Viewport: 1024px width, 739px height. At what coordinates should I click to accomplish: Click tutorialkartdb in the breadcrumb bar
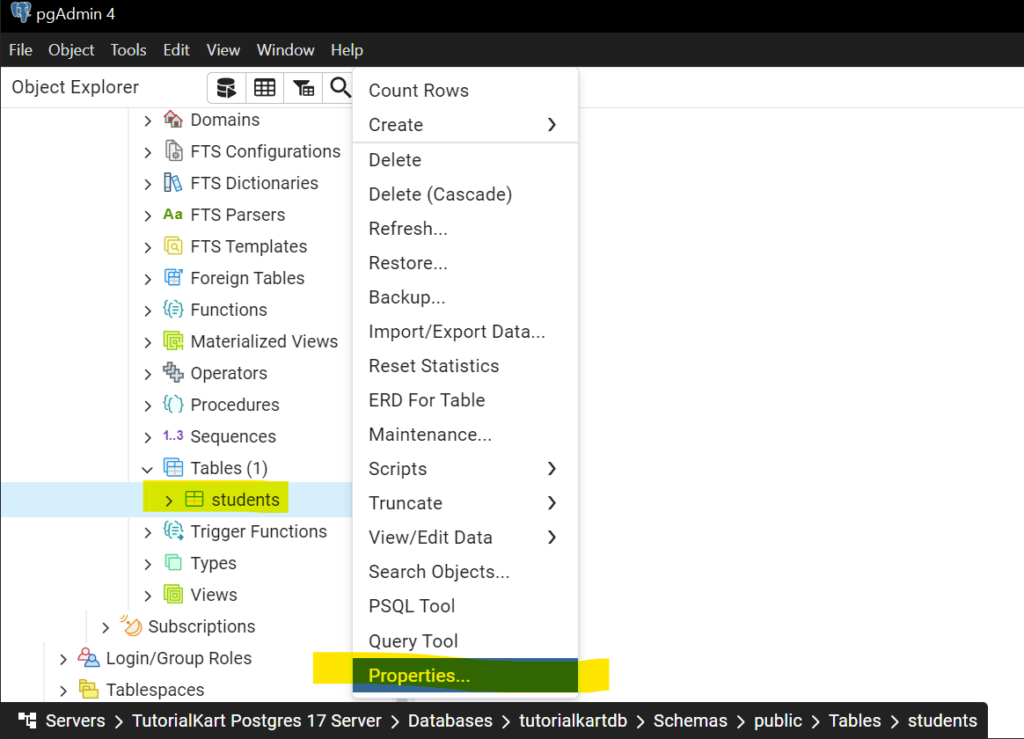pyautogui.click(x=573, y=721)
